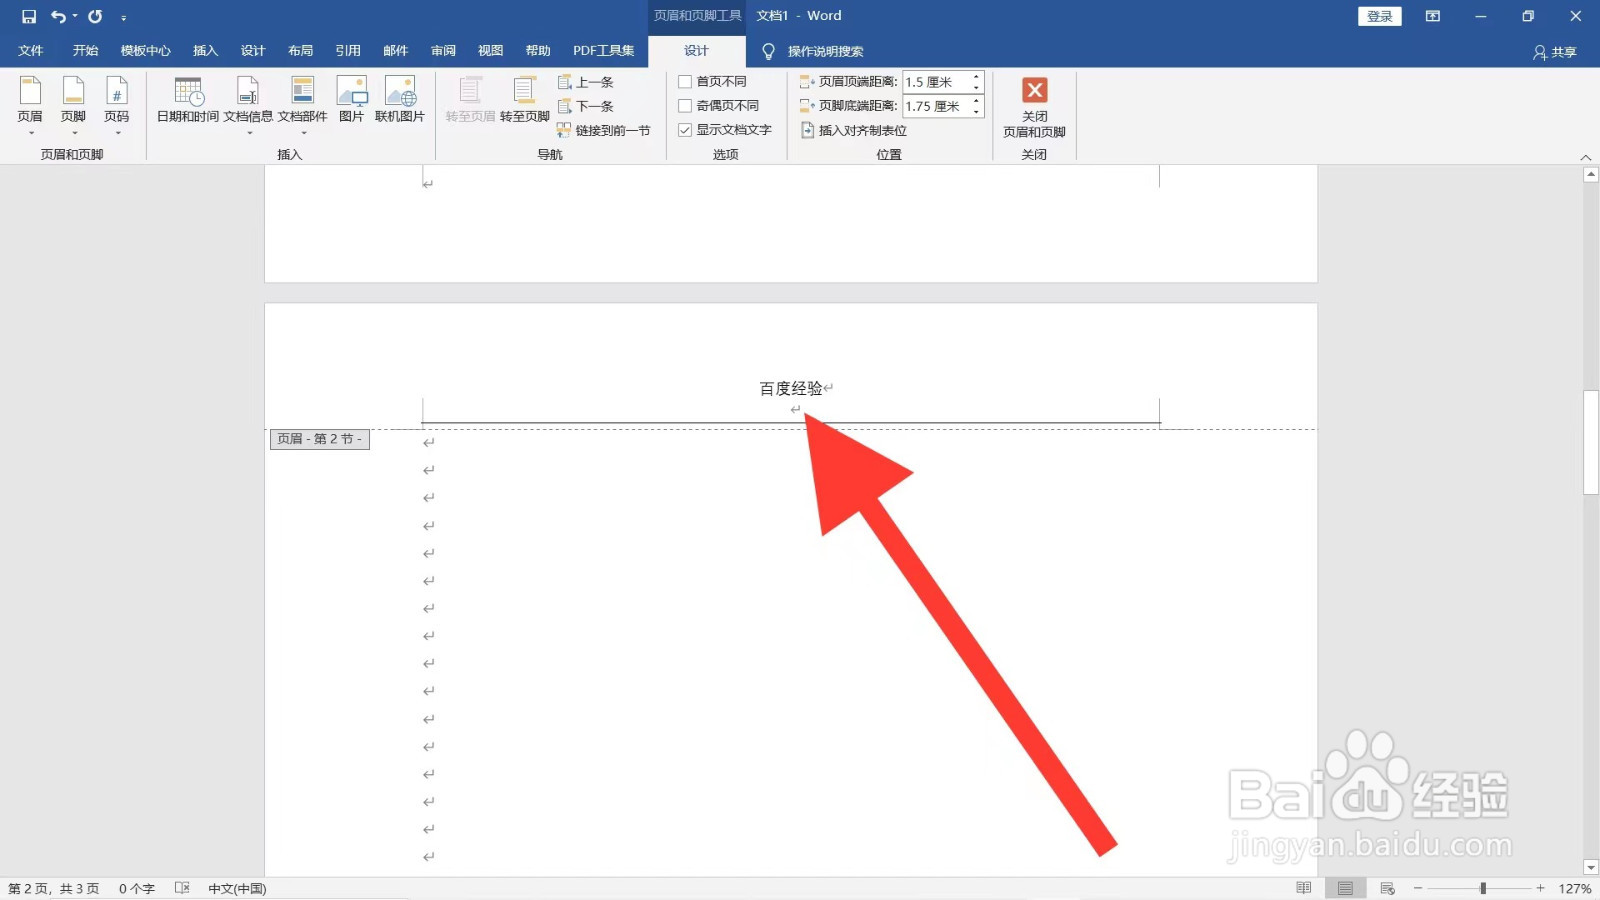The image size is (1600, 900).
Task: Open the 文档部件 quick parts menu
Action: coord(303,105)
